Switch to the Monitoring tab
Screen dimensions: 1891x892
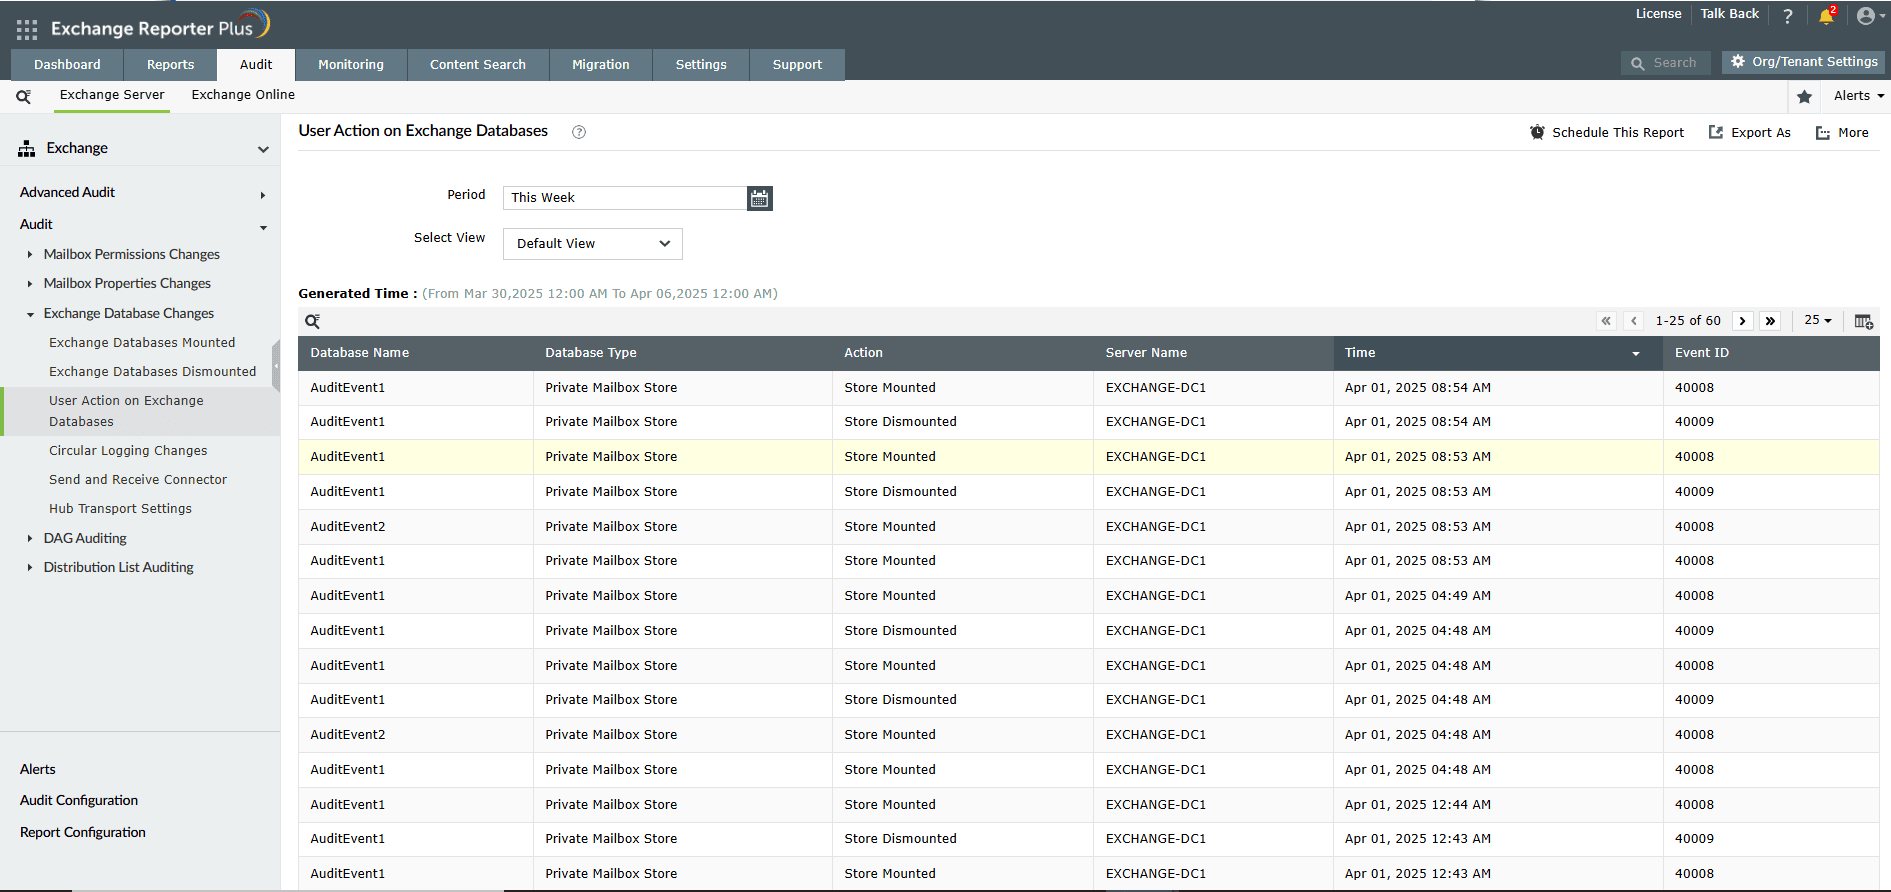click(351, 65)
